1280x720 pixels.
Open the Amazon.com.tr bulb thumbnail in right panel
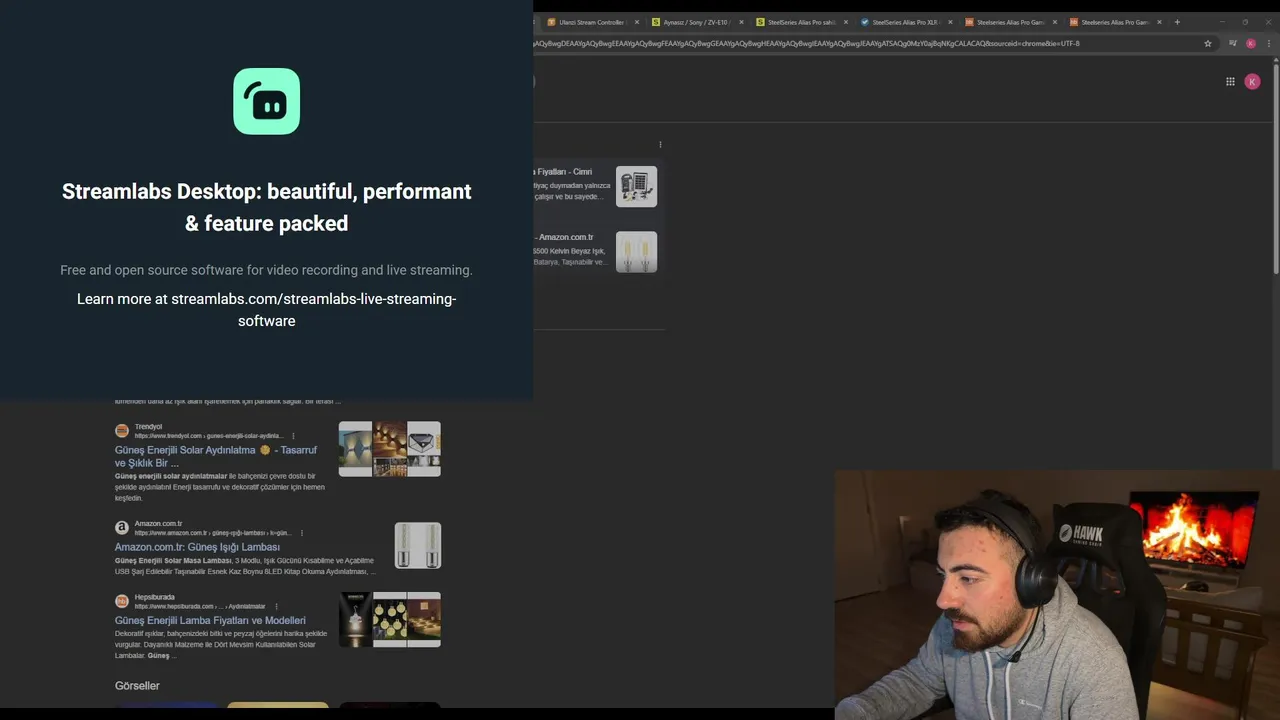tap(636, 252)
